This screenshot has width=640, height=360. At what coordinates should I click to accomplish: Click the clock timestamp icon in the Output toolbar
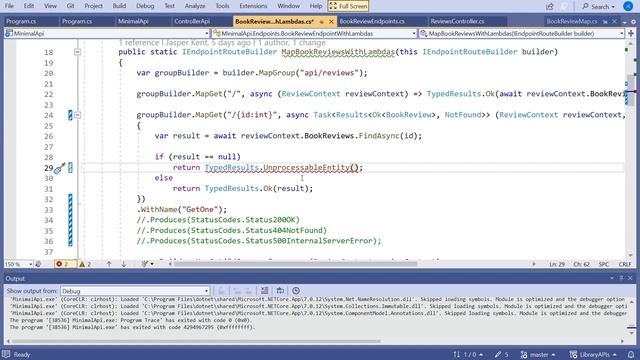coord(296,291)
